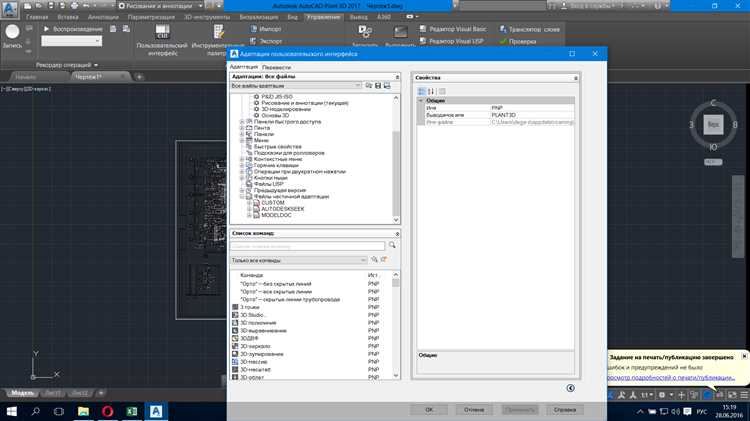Click the command search input field
The height and width of the screenshot is (421, 750).
coord(307,246)
